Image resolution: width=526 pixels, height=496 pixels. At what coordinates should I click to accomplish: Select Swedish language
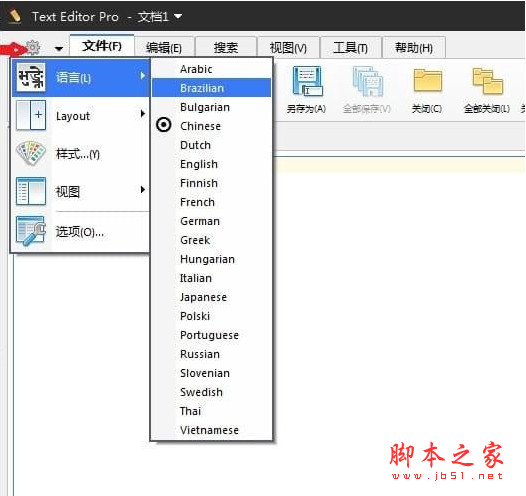(x=211, y=392)
